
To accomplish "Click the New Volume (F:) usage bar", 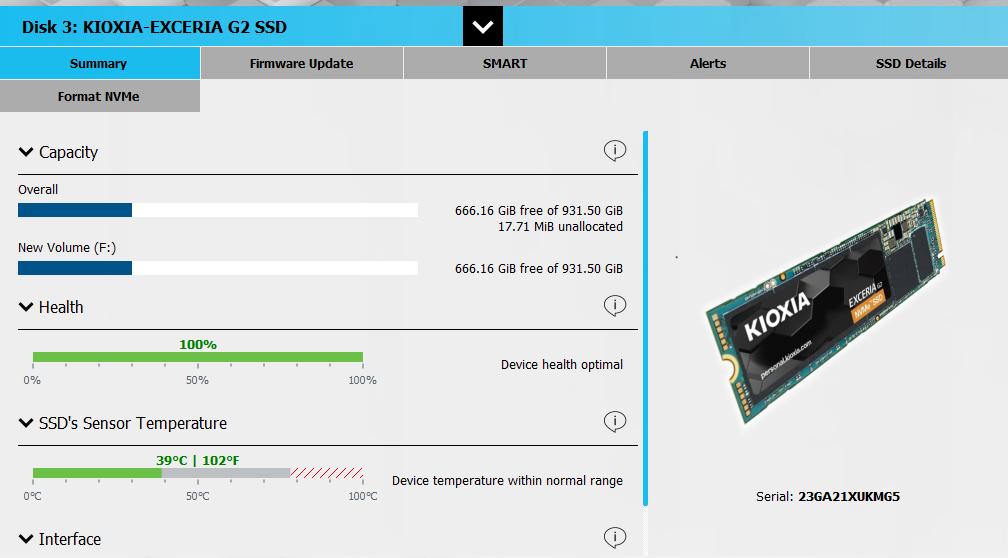I will (x=218, y=268).
